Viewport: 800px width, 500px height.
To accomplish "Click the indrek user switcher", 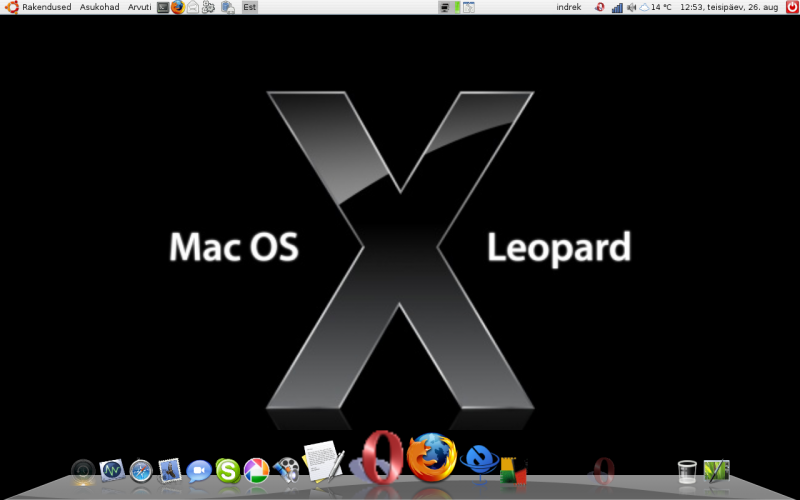I will [569, 7].
